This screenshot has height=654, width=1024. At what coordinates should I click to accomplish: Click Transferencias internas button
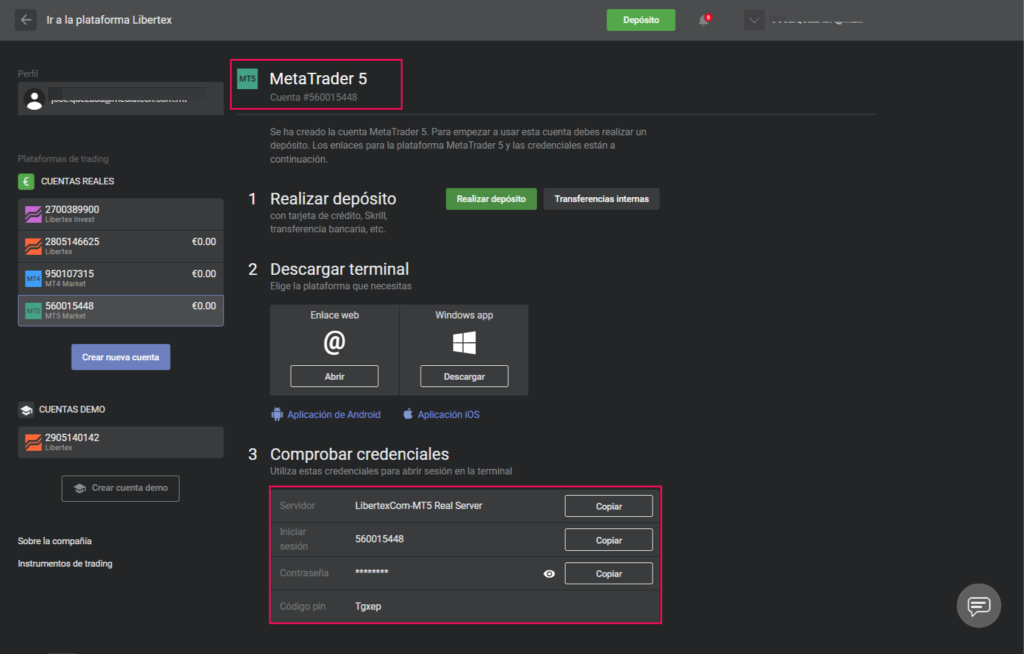[601, 199]
